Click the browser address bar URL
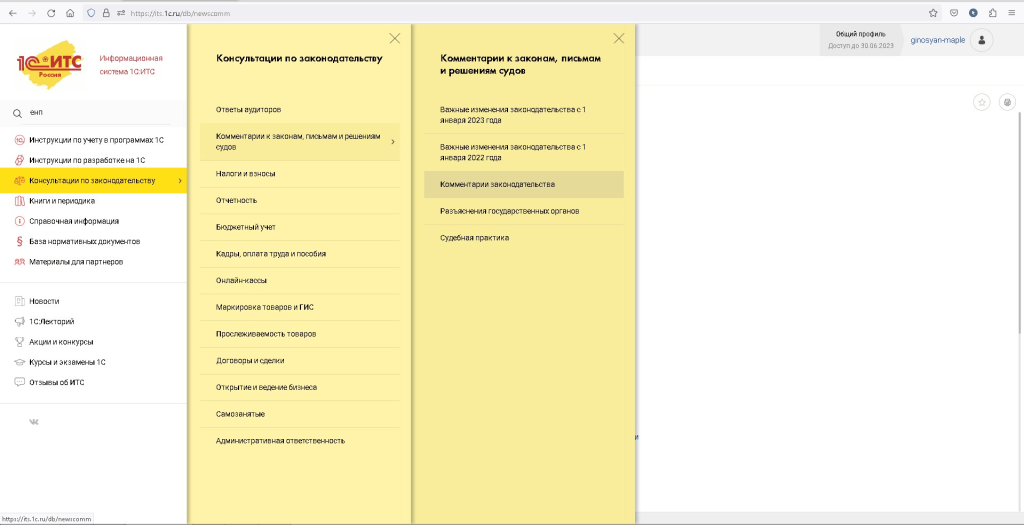Screen dimensions: 1024x525 [180, 13]
